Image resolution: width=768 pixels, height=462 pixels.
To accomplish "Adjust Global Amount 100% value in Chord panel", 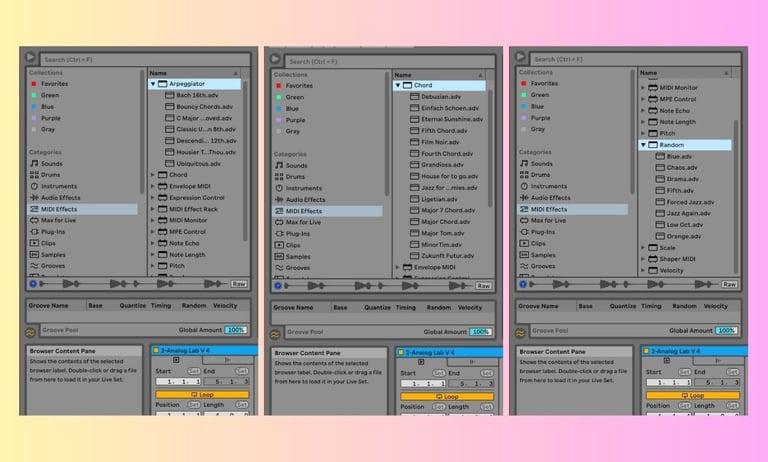I will point(480,332).
